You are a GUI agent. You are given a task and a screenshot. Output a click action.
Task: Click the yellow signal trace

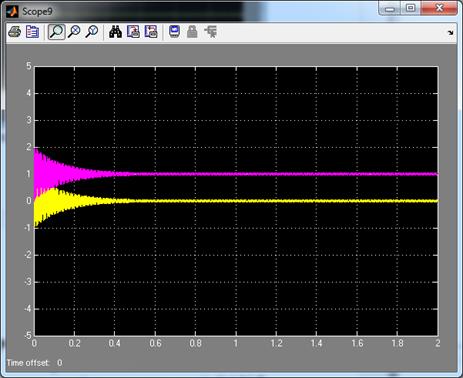tap(267, 201)
